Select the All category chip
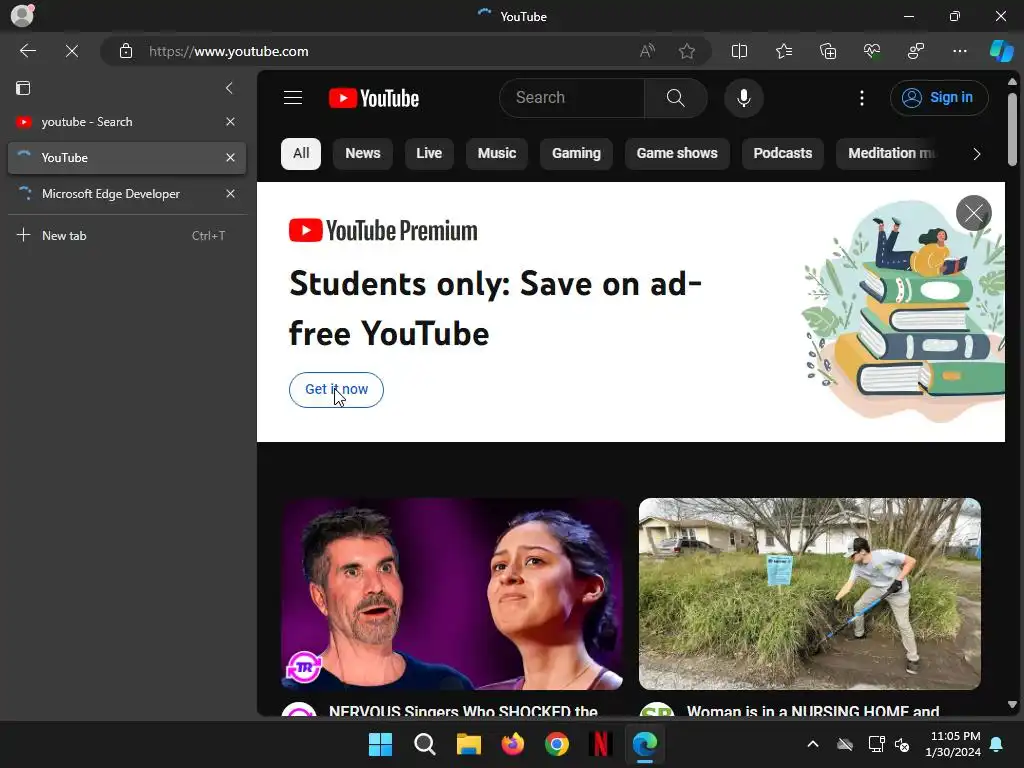This screenshot has height=768, width=1024. pos(301,153)
